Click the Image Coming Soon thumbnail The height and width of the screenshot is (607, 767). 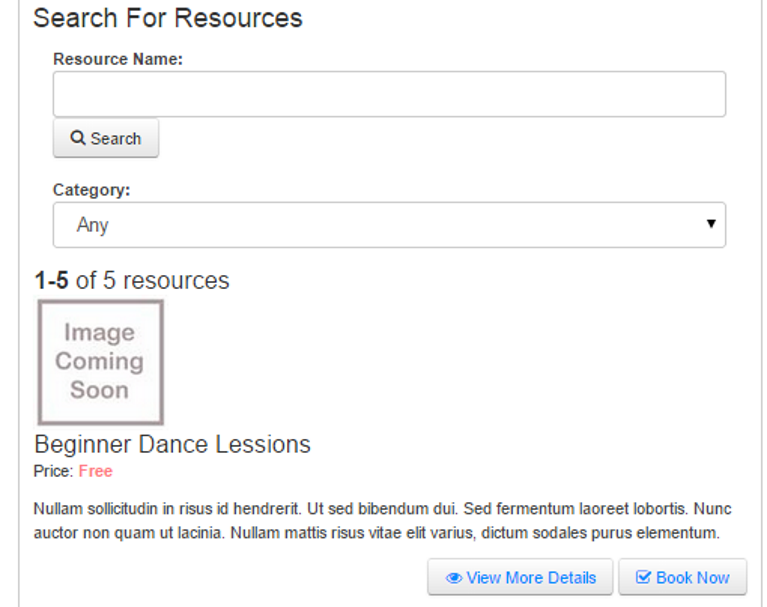pyautogui.click(x=101, y=362)
